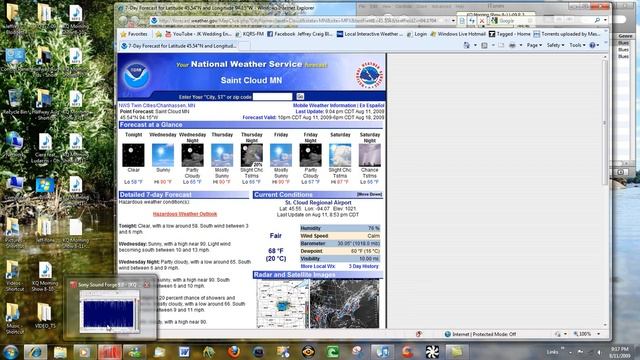Click the Google search box
The height and width of the screenshot is (360, 640).
pyautogui.click(x=541, y=20)
